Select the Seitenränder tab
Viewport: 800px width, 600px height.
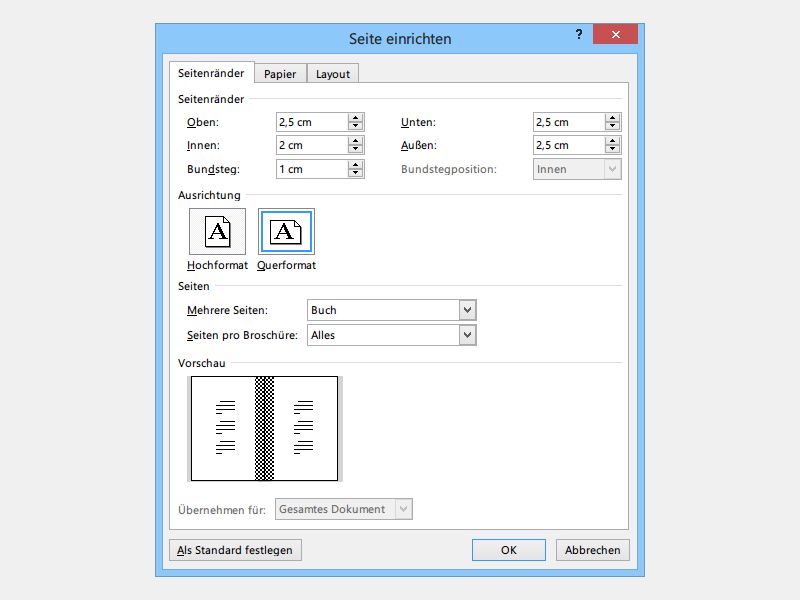[213, 72]
